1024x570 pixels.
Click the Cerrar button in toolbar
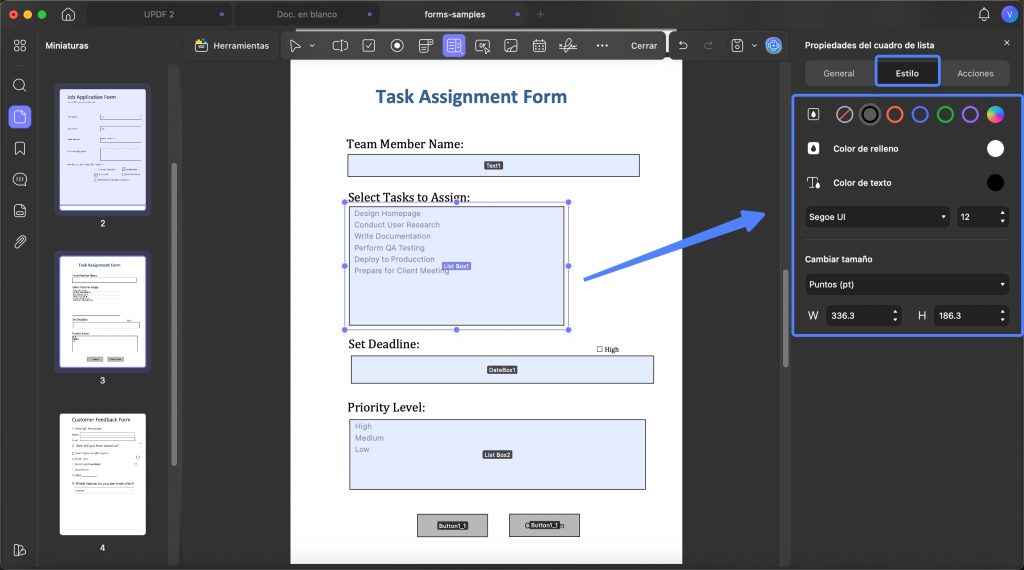coord(644,46)
